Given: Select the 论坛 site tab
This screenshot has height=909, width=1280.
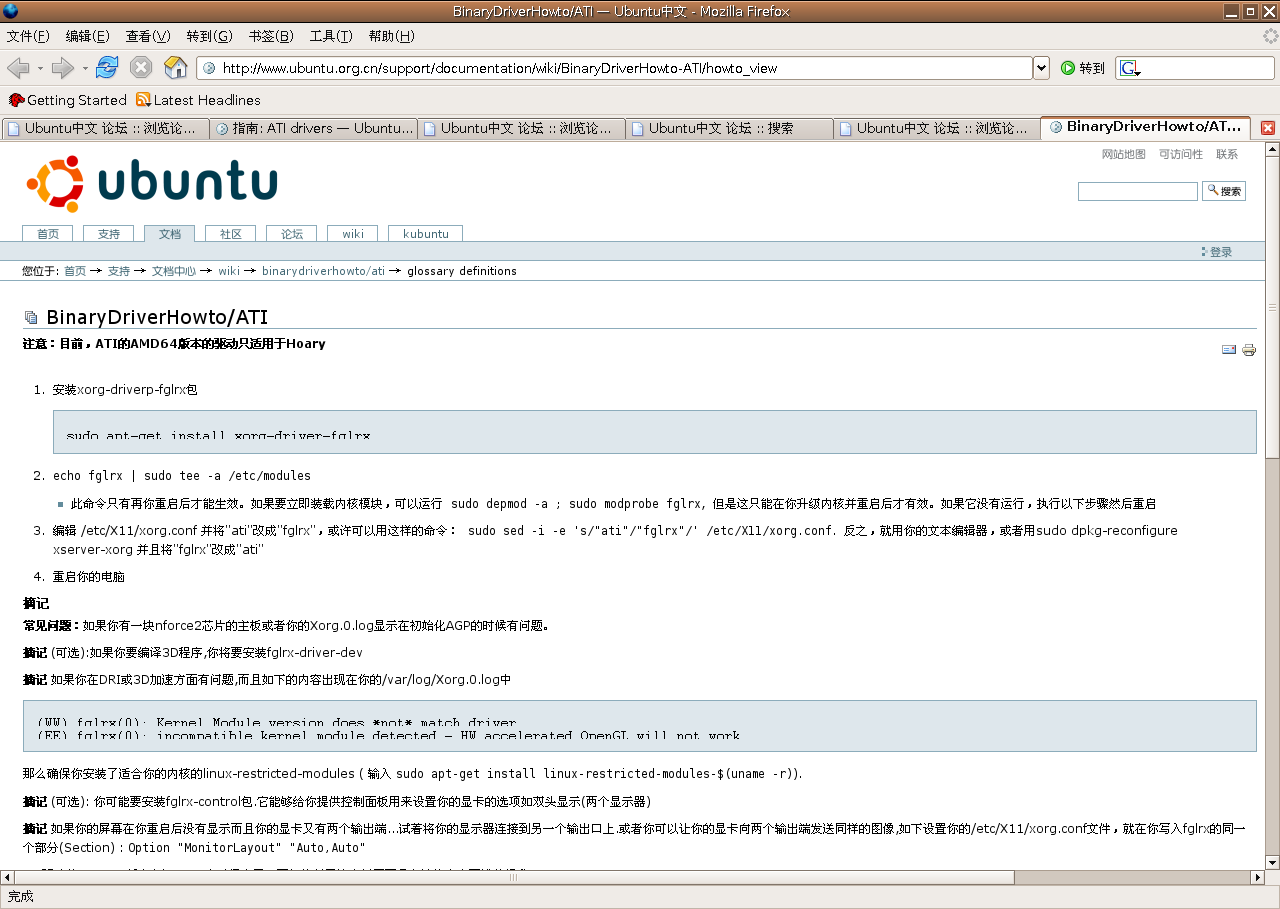Looking at the screenshot, I should pyautogui.click(x=292, y=234).
